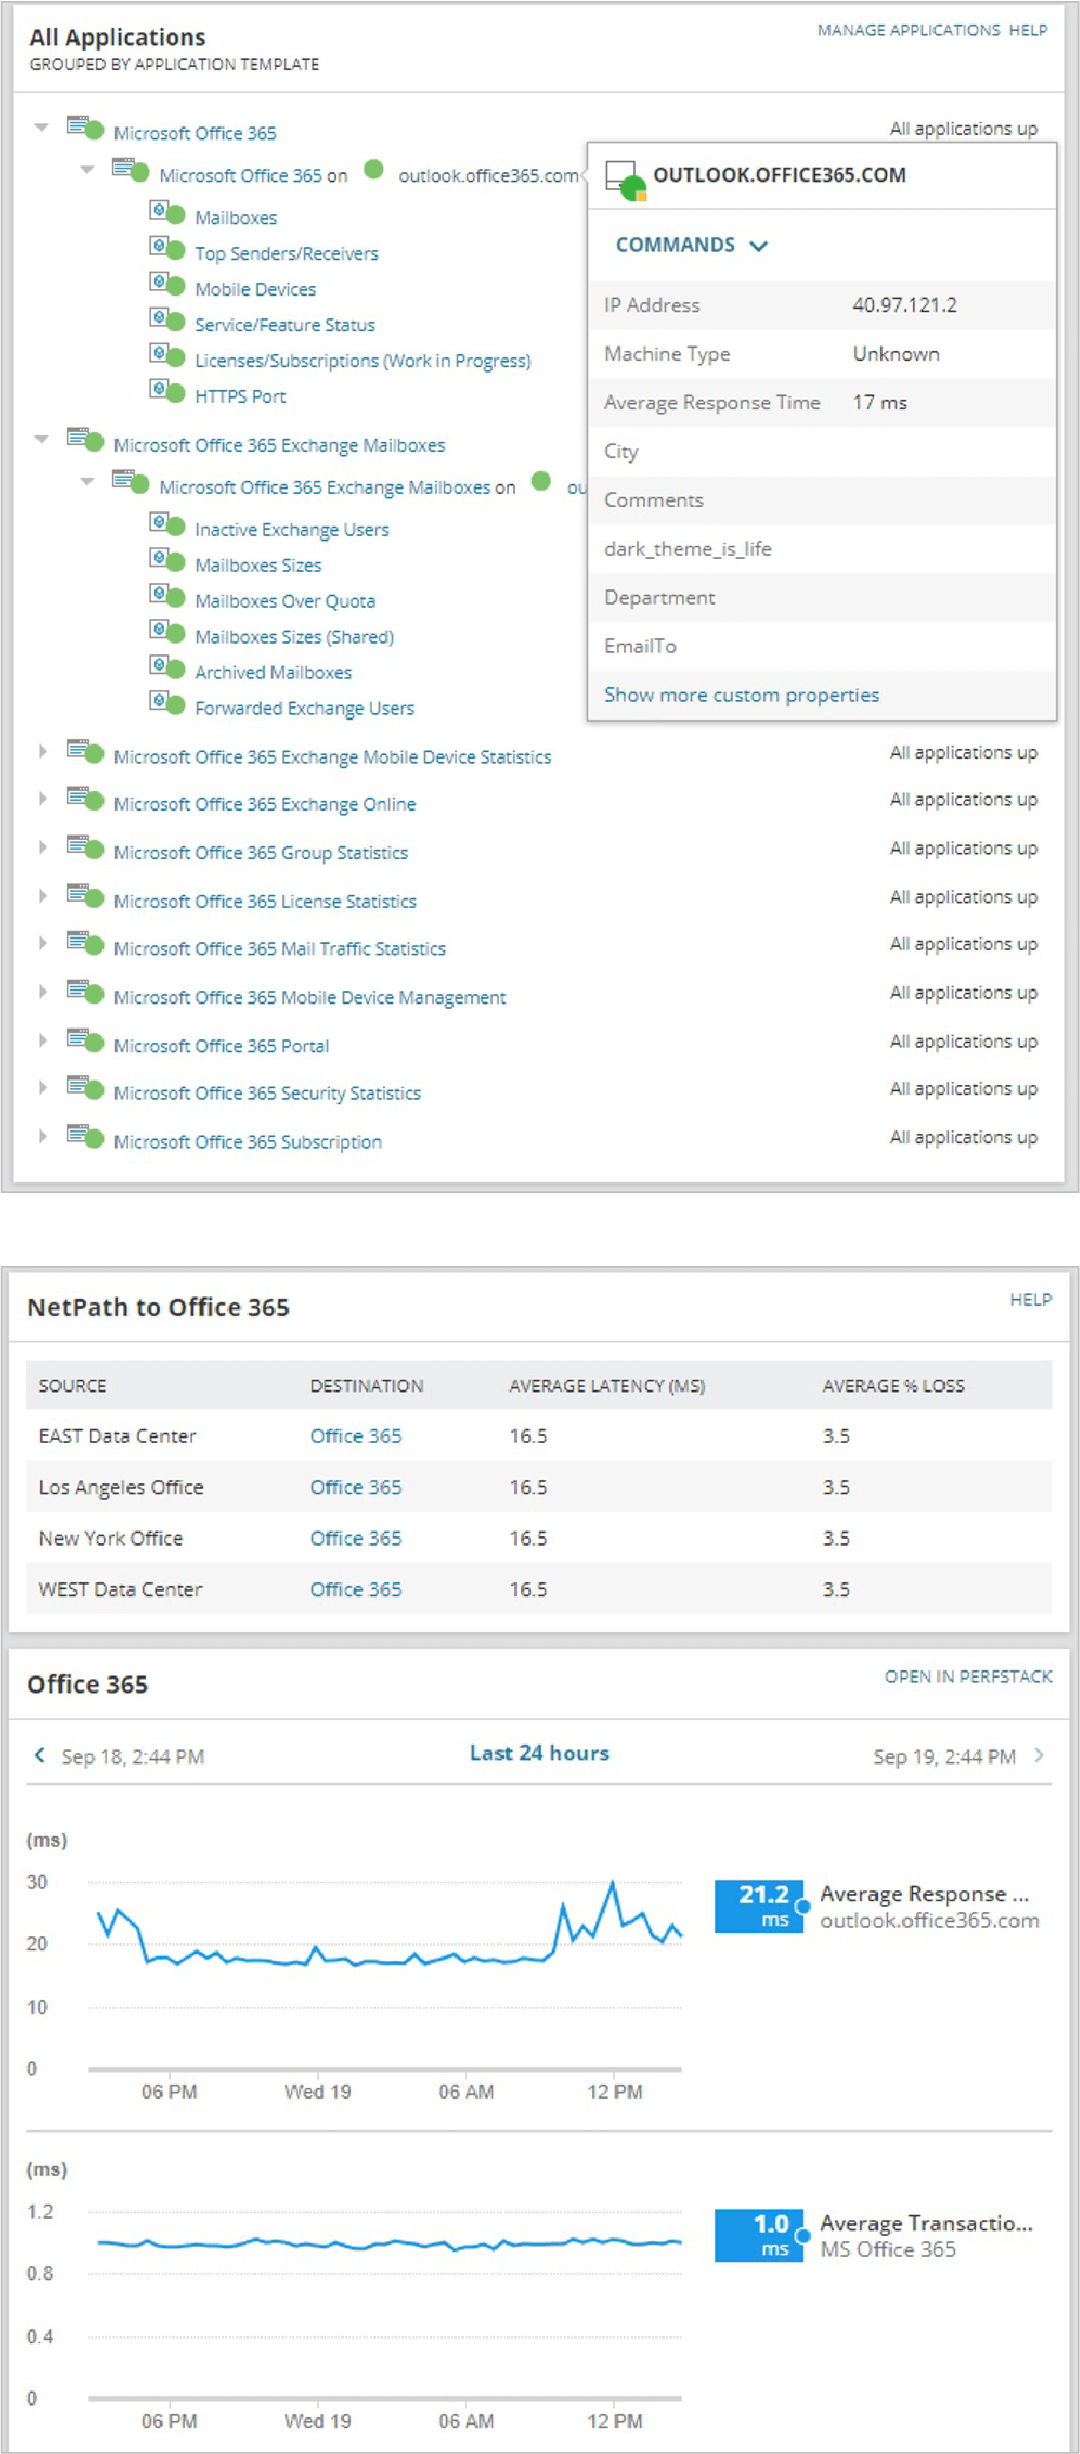The width and height of the screenshot is (1080, 2454).
Task: Click Show more custom properties
Action: tap(742, 695)
